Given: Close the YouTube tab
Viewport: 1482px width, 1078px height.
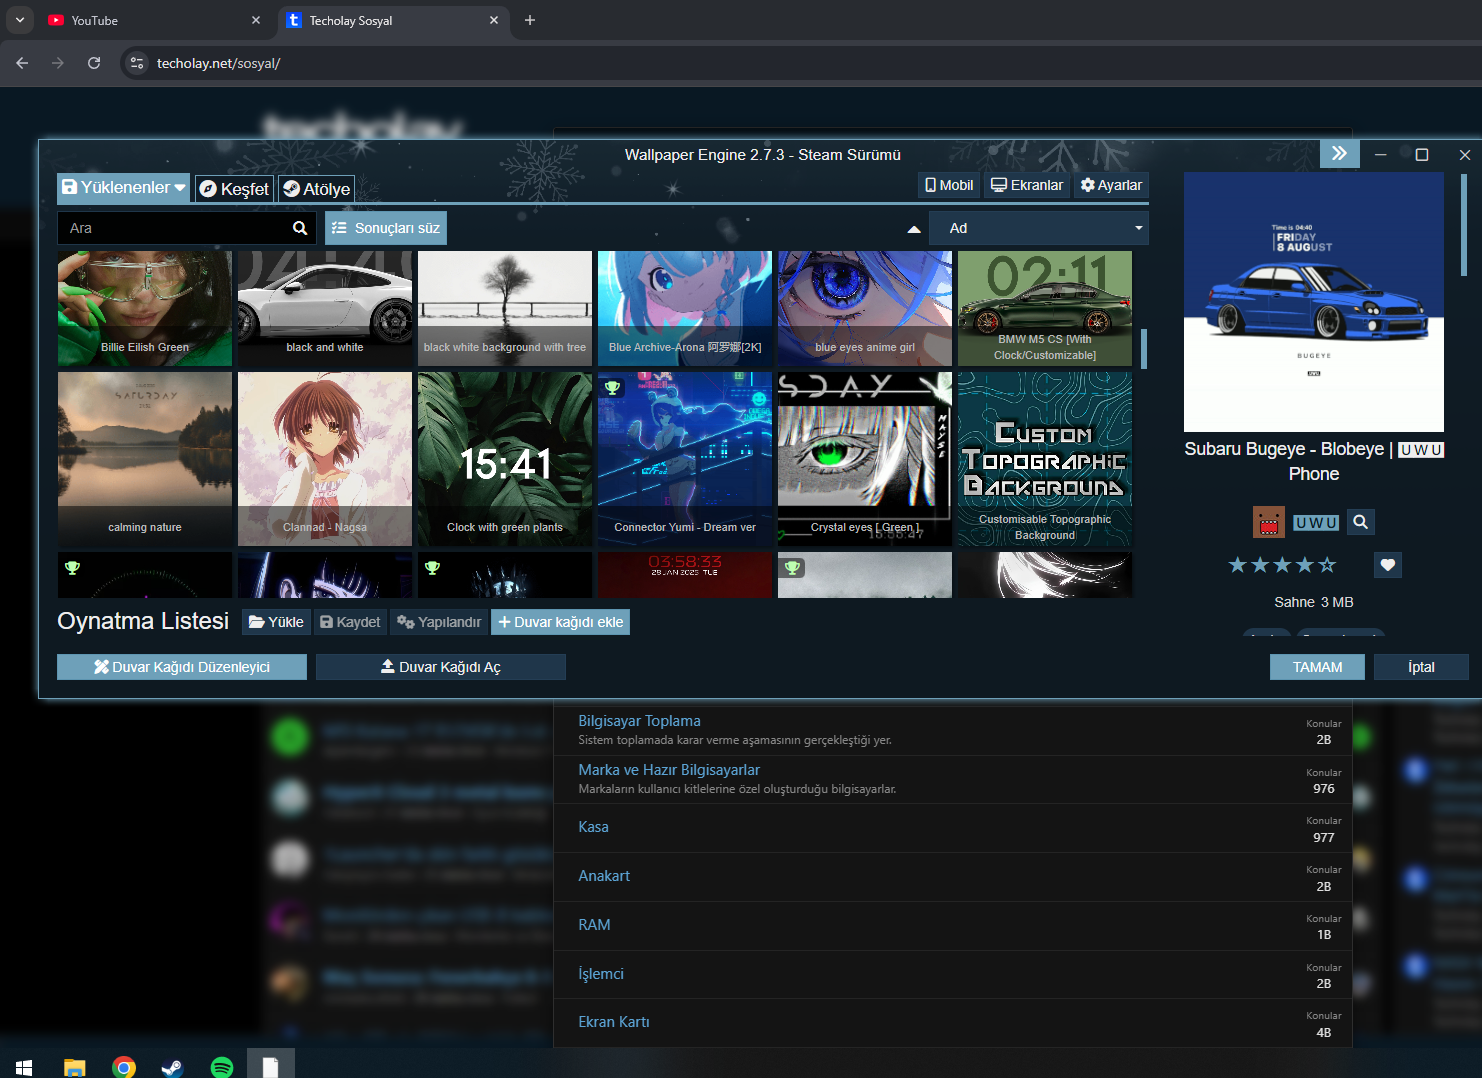Looking at the screenshot, I should click(x=256, y=20).
